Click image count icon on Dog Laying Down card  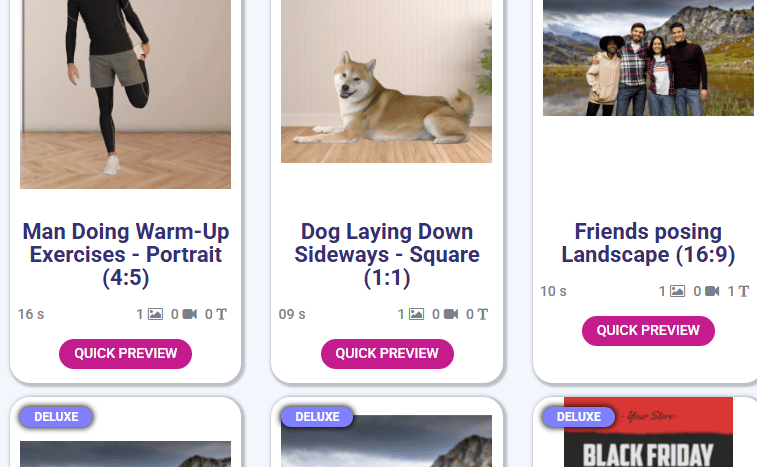[x=416, y=314]
